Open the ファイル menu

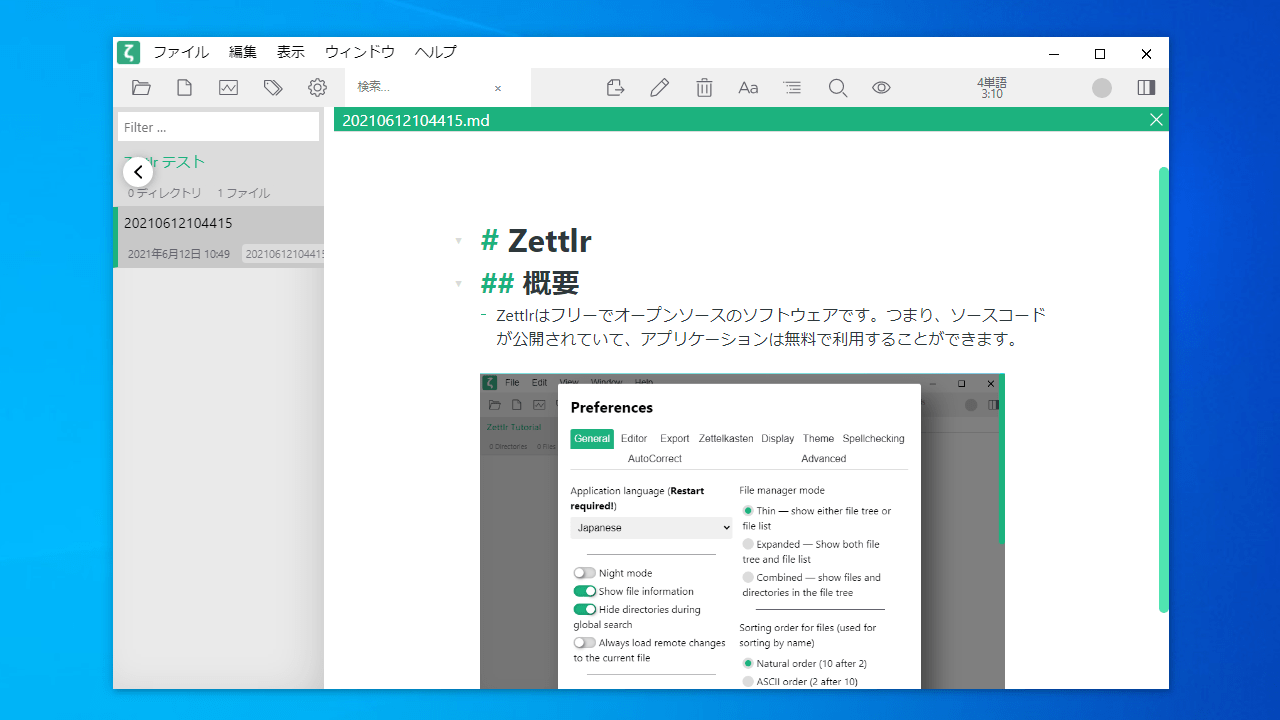[181, 52]
